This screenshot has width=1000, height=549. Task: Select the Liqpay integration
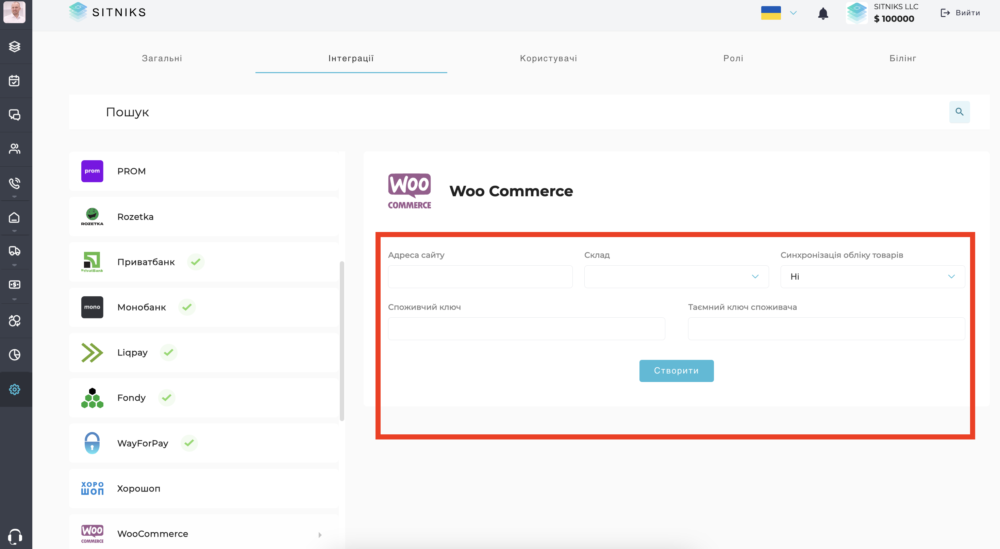[204, 353]
